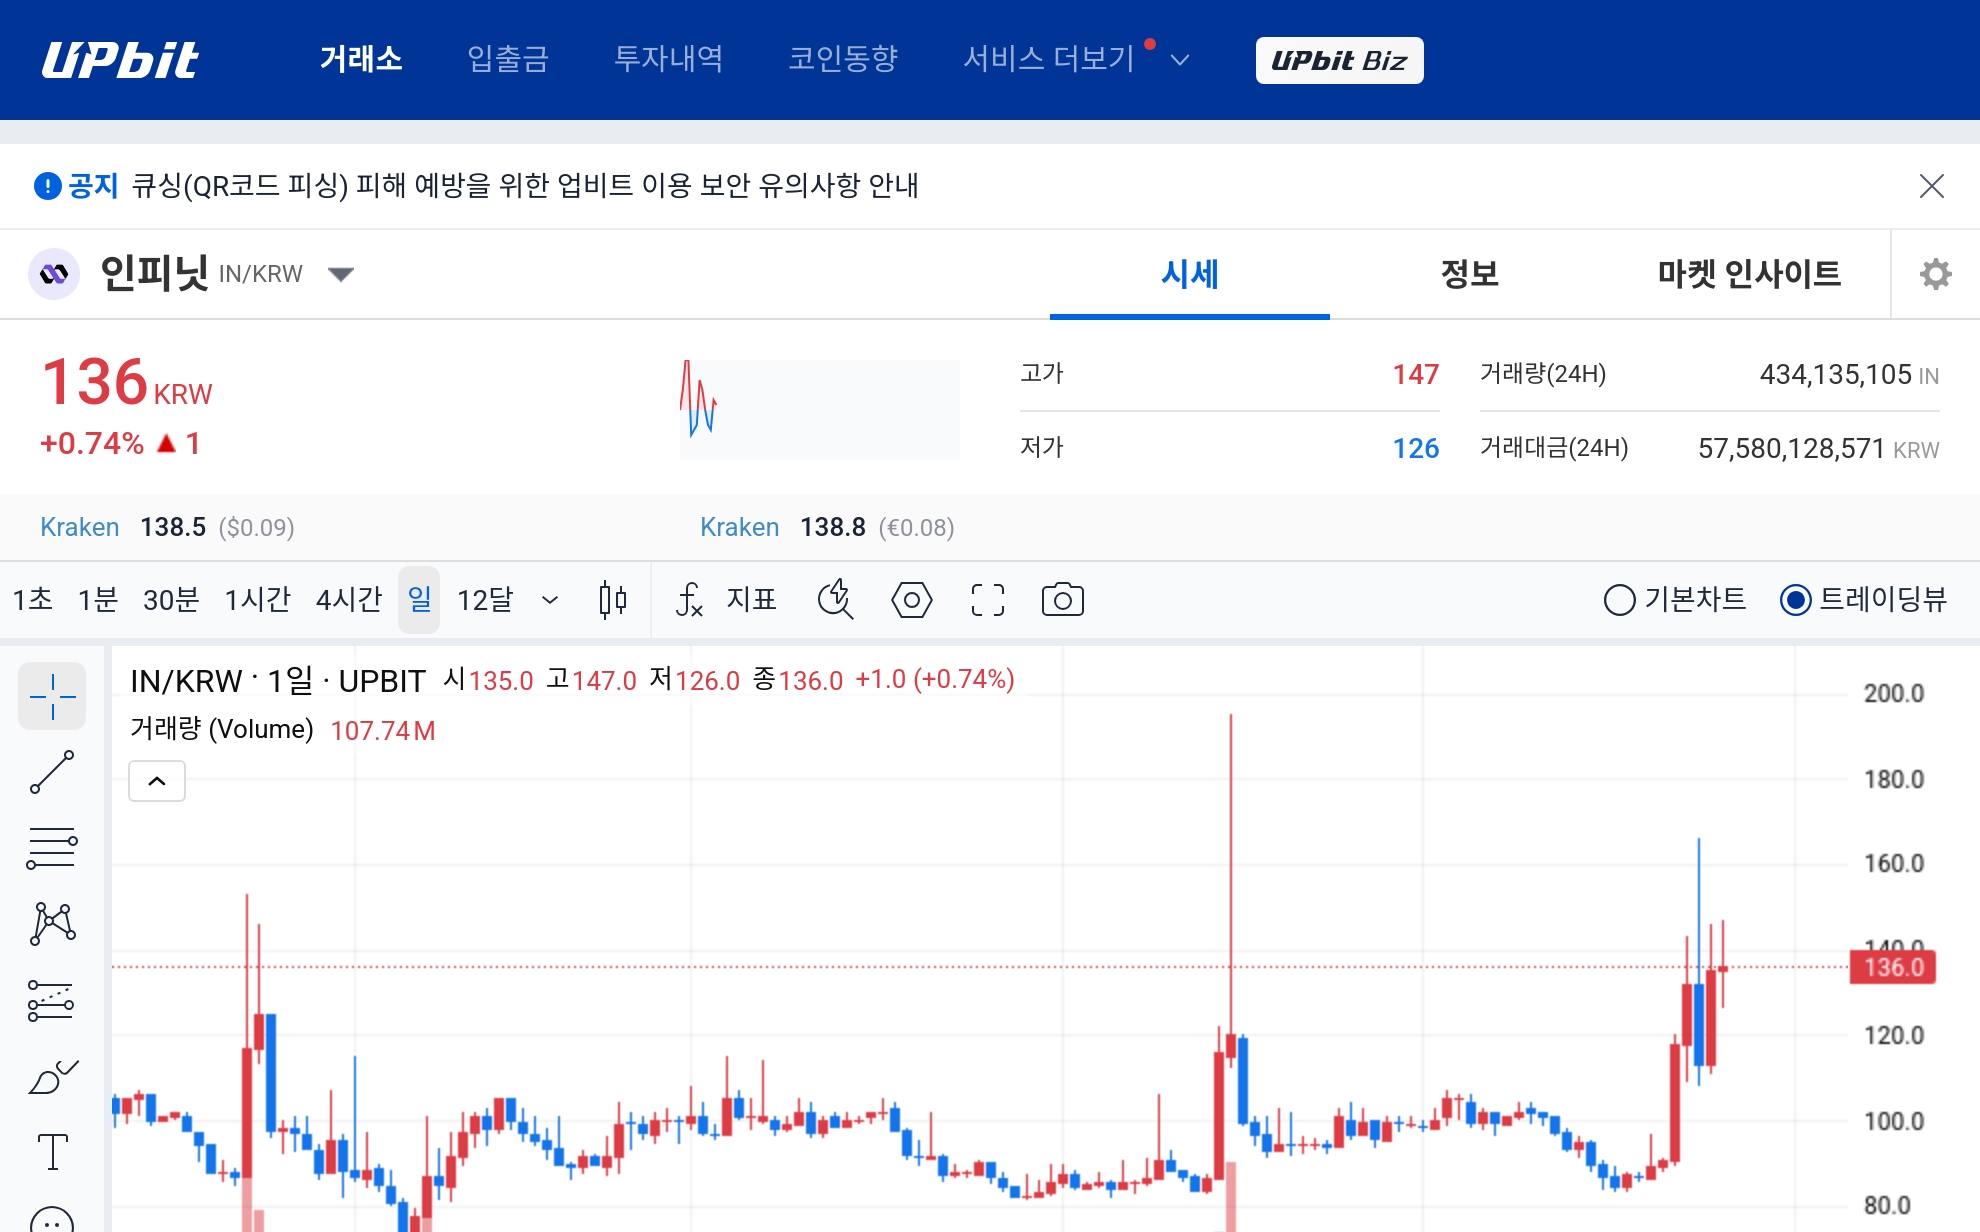Image resolution: width=1980 pixels, height=1232 pixels.
Task: Expand the more intervals chevron
Action: point(549,600)
